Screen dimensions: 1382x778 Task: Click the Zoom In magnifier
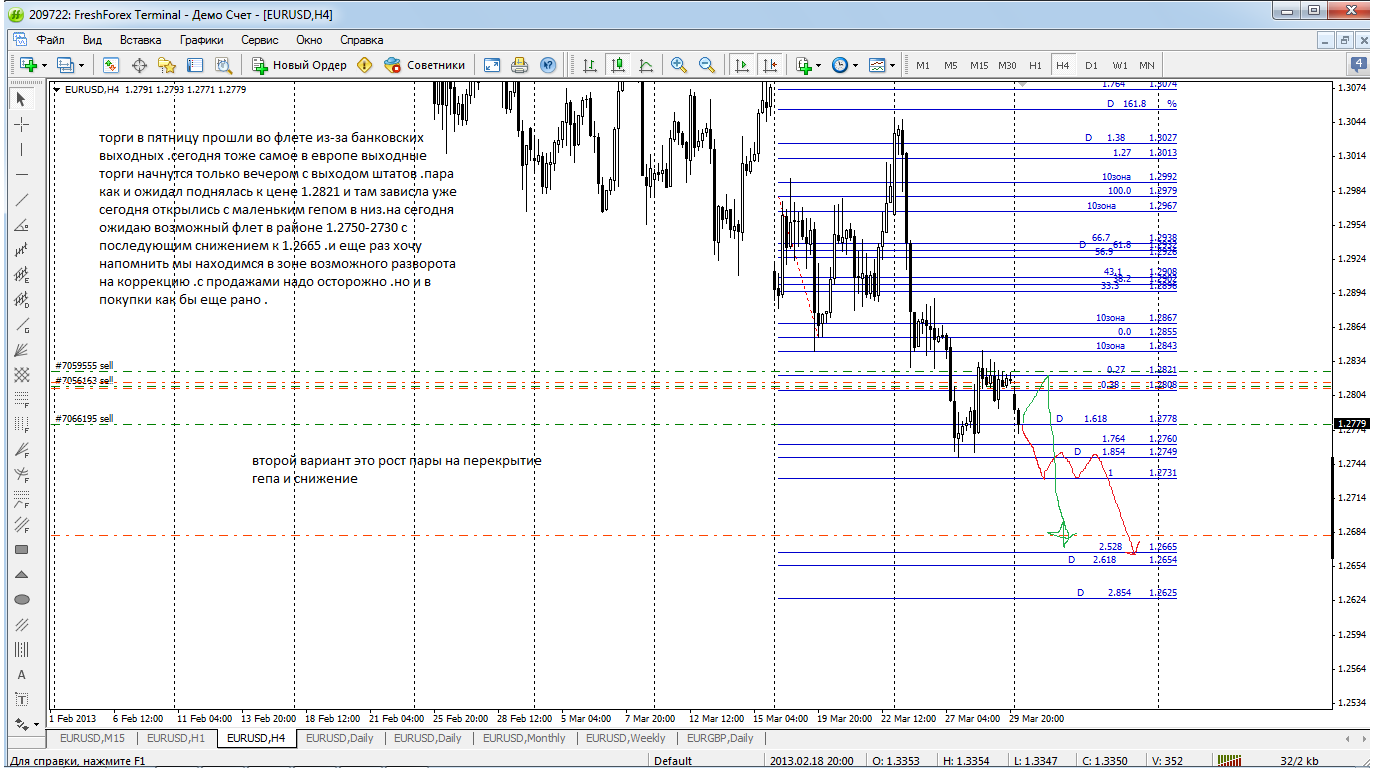(x=679, y=65)
